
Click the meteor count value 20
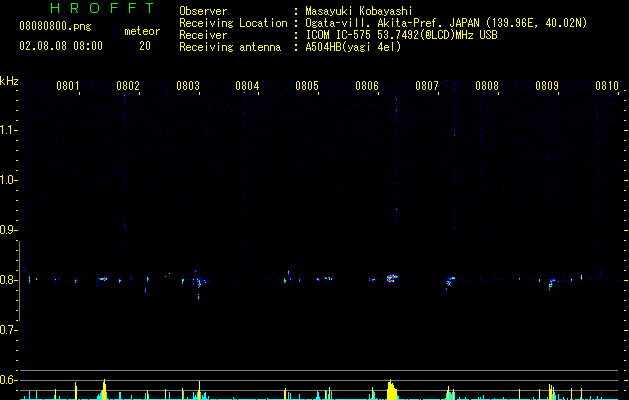click(x=145, y=46)
